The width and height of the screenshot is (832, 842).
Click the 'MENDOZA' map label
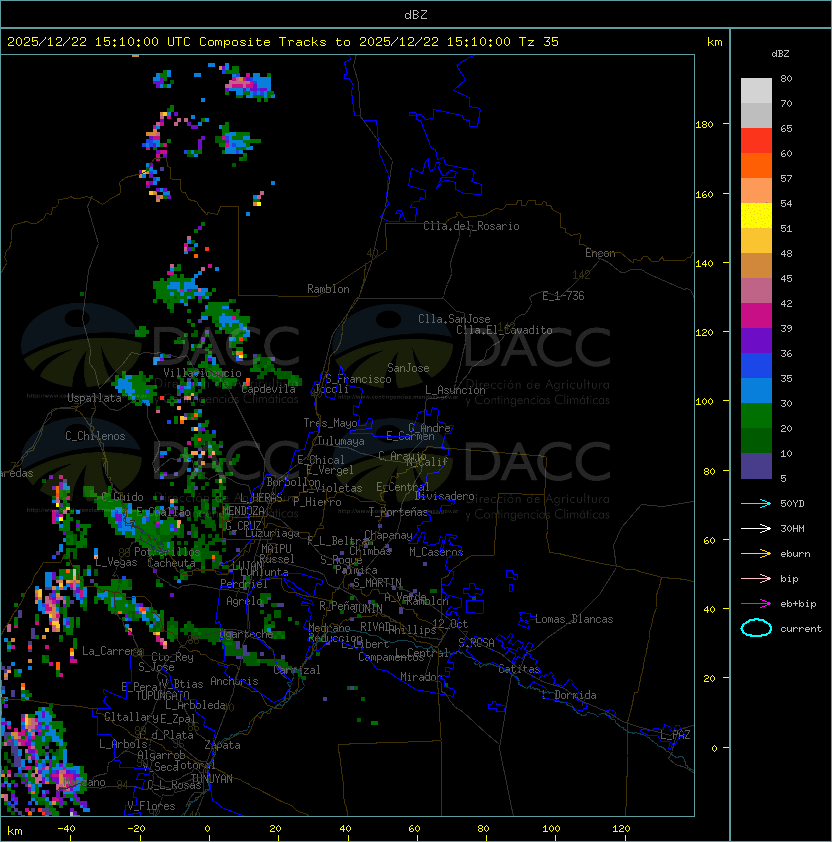coord(243,511)
